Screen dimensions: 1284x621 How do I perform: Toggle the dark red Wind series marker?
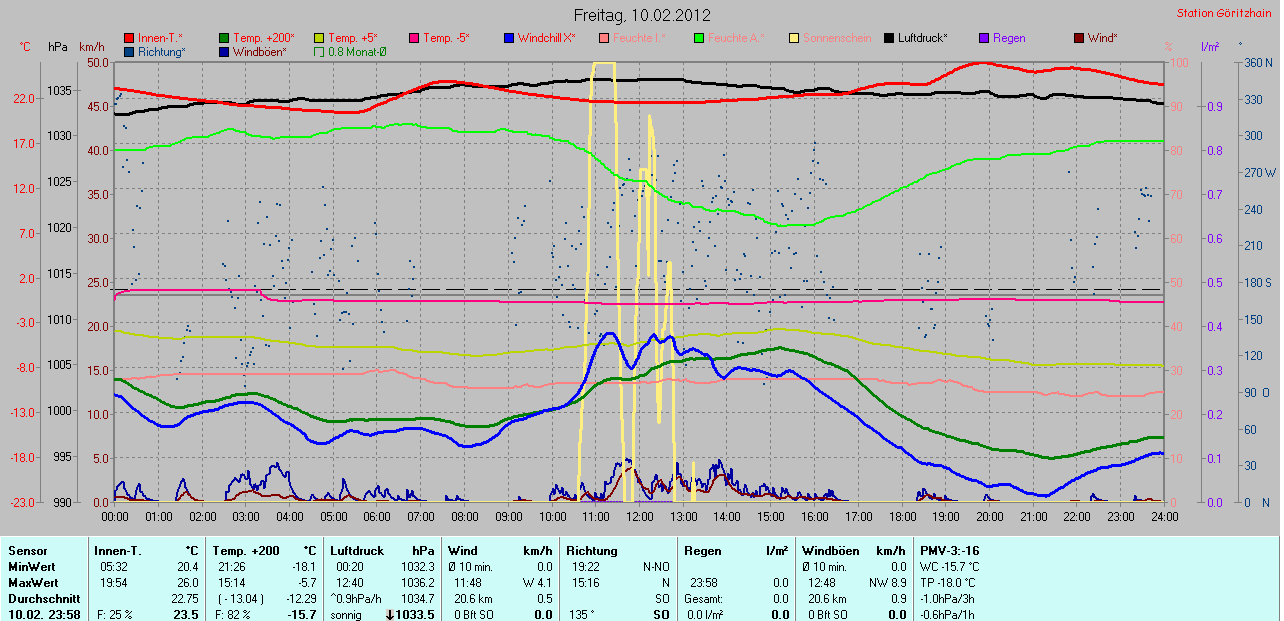(x=1079, y=38)
